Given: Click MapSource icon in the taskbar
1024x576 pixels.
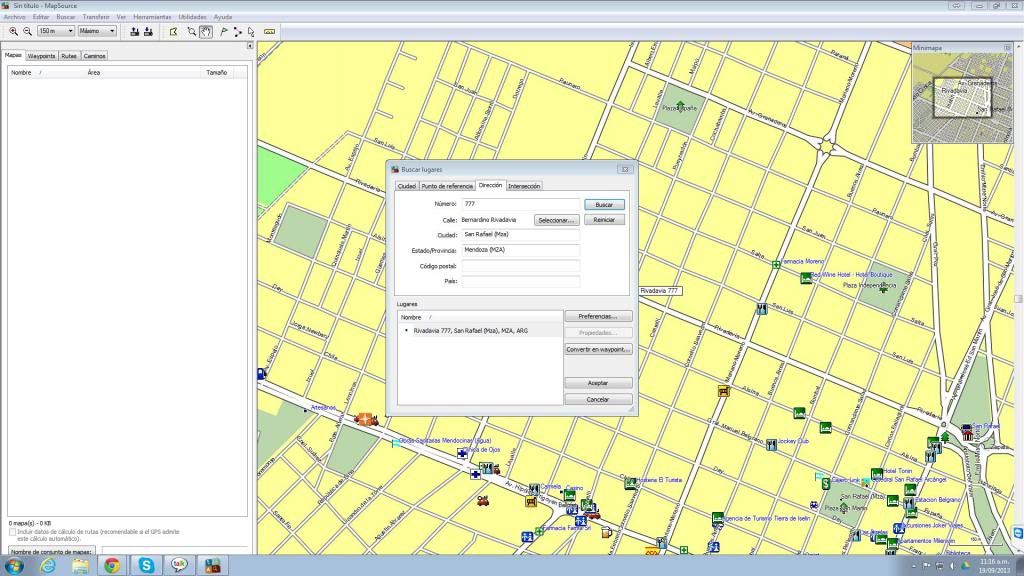Looking at the screenshot, I should point(212,566).
